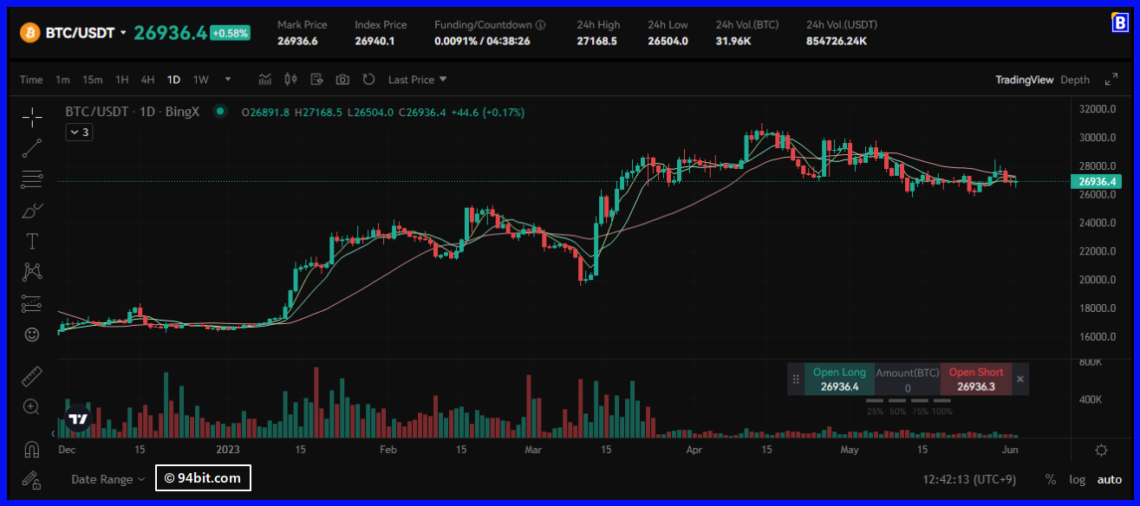The width and height of the screenshot is (1140, 506).
Task: Select the text annotation tool
Action: tap(32, 241)
